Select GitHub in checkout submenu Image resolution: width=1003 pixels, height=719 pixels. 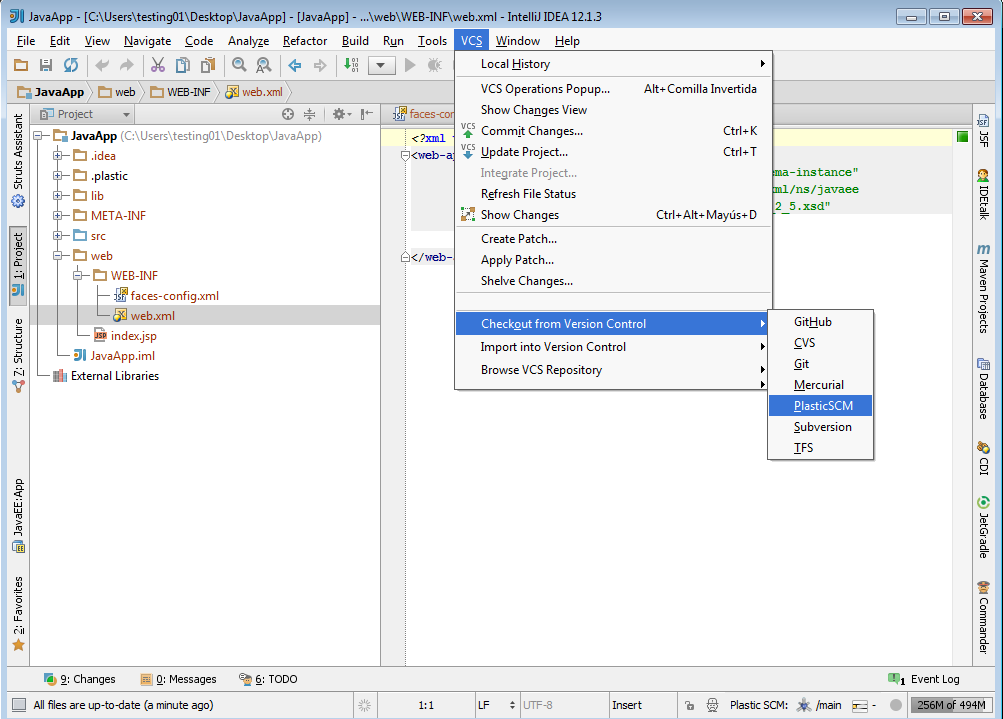pos(820,322)
